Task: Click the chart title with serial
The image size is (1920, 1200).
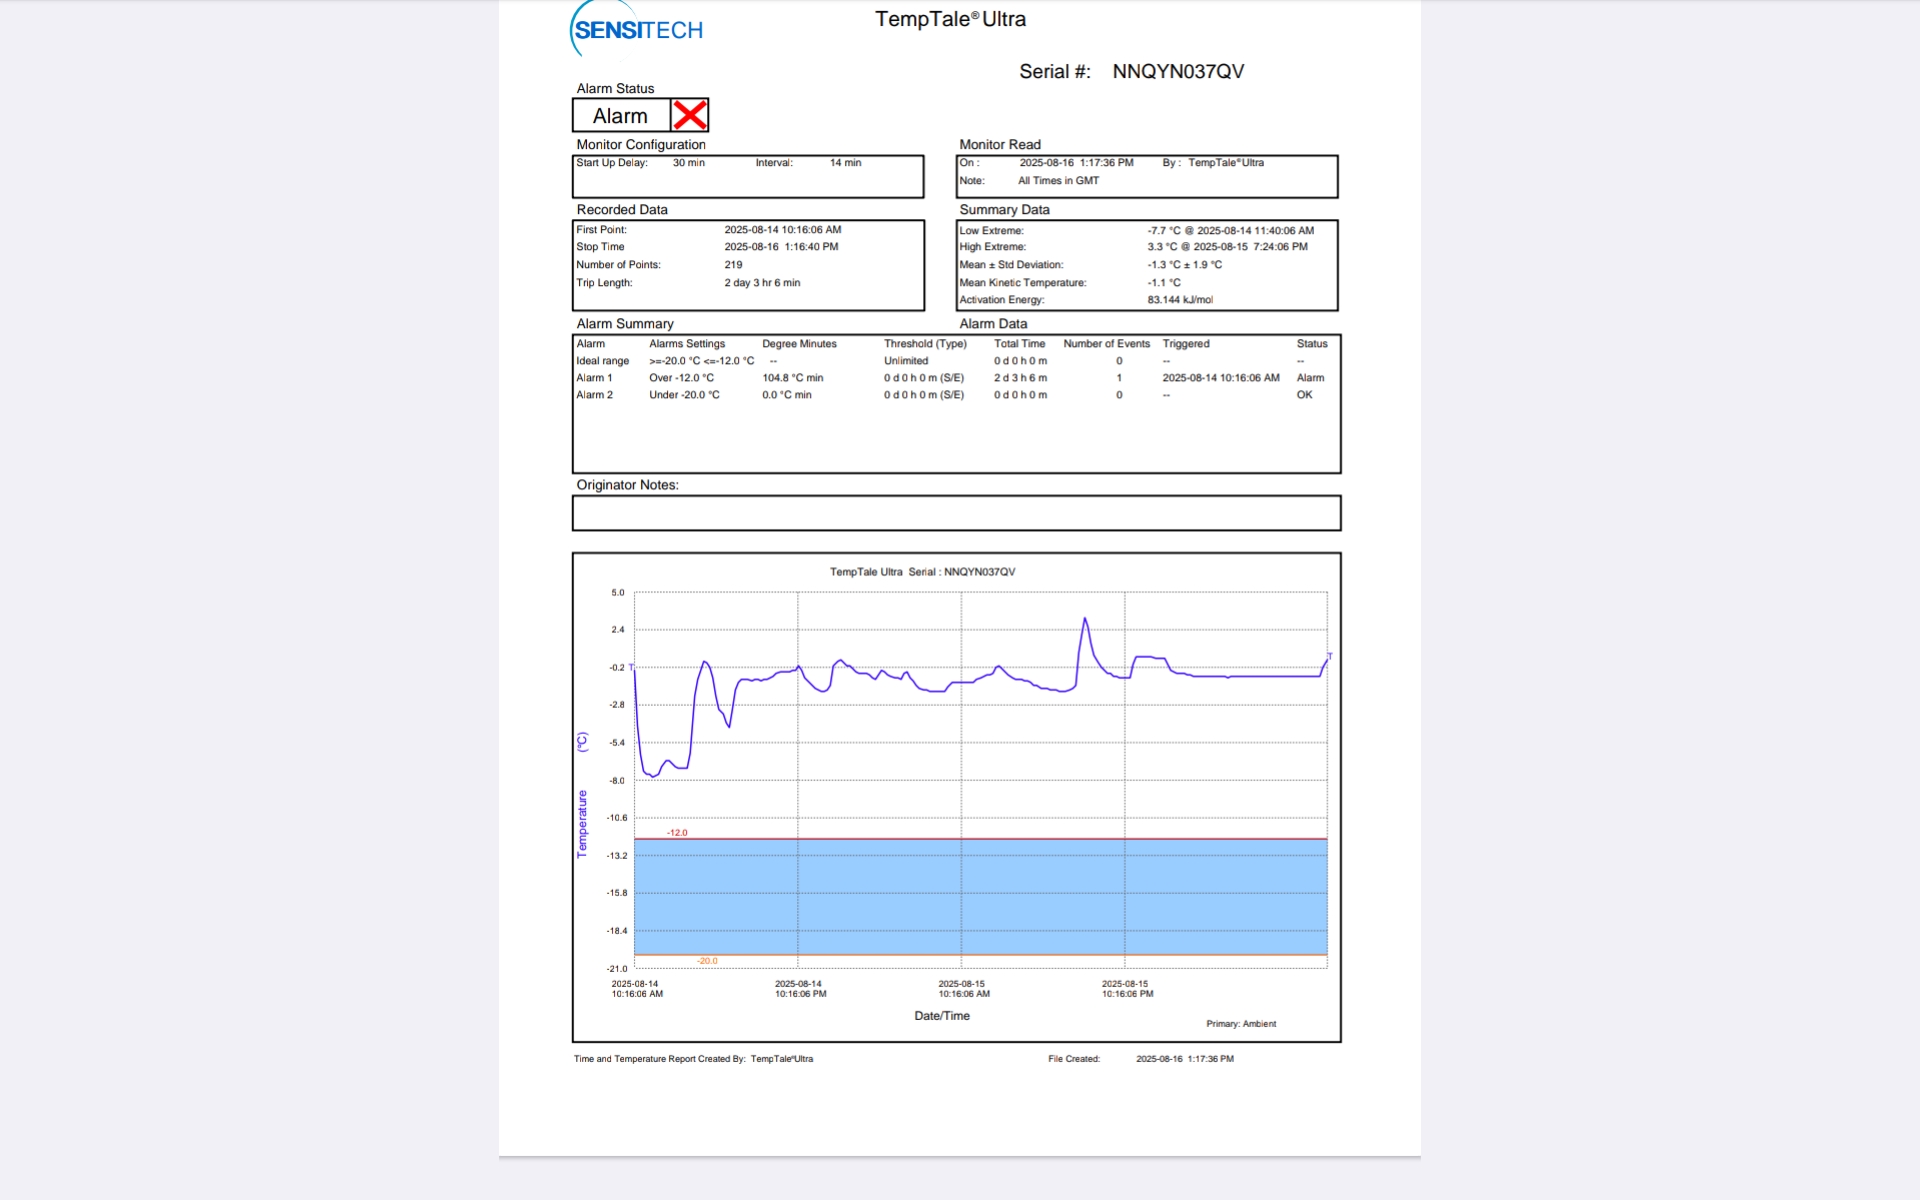Action: point(922,572)
